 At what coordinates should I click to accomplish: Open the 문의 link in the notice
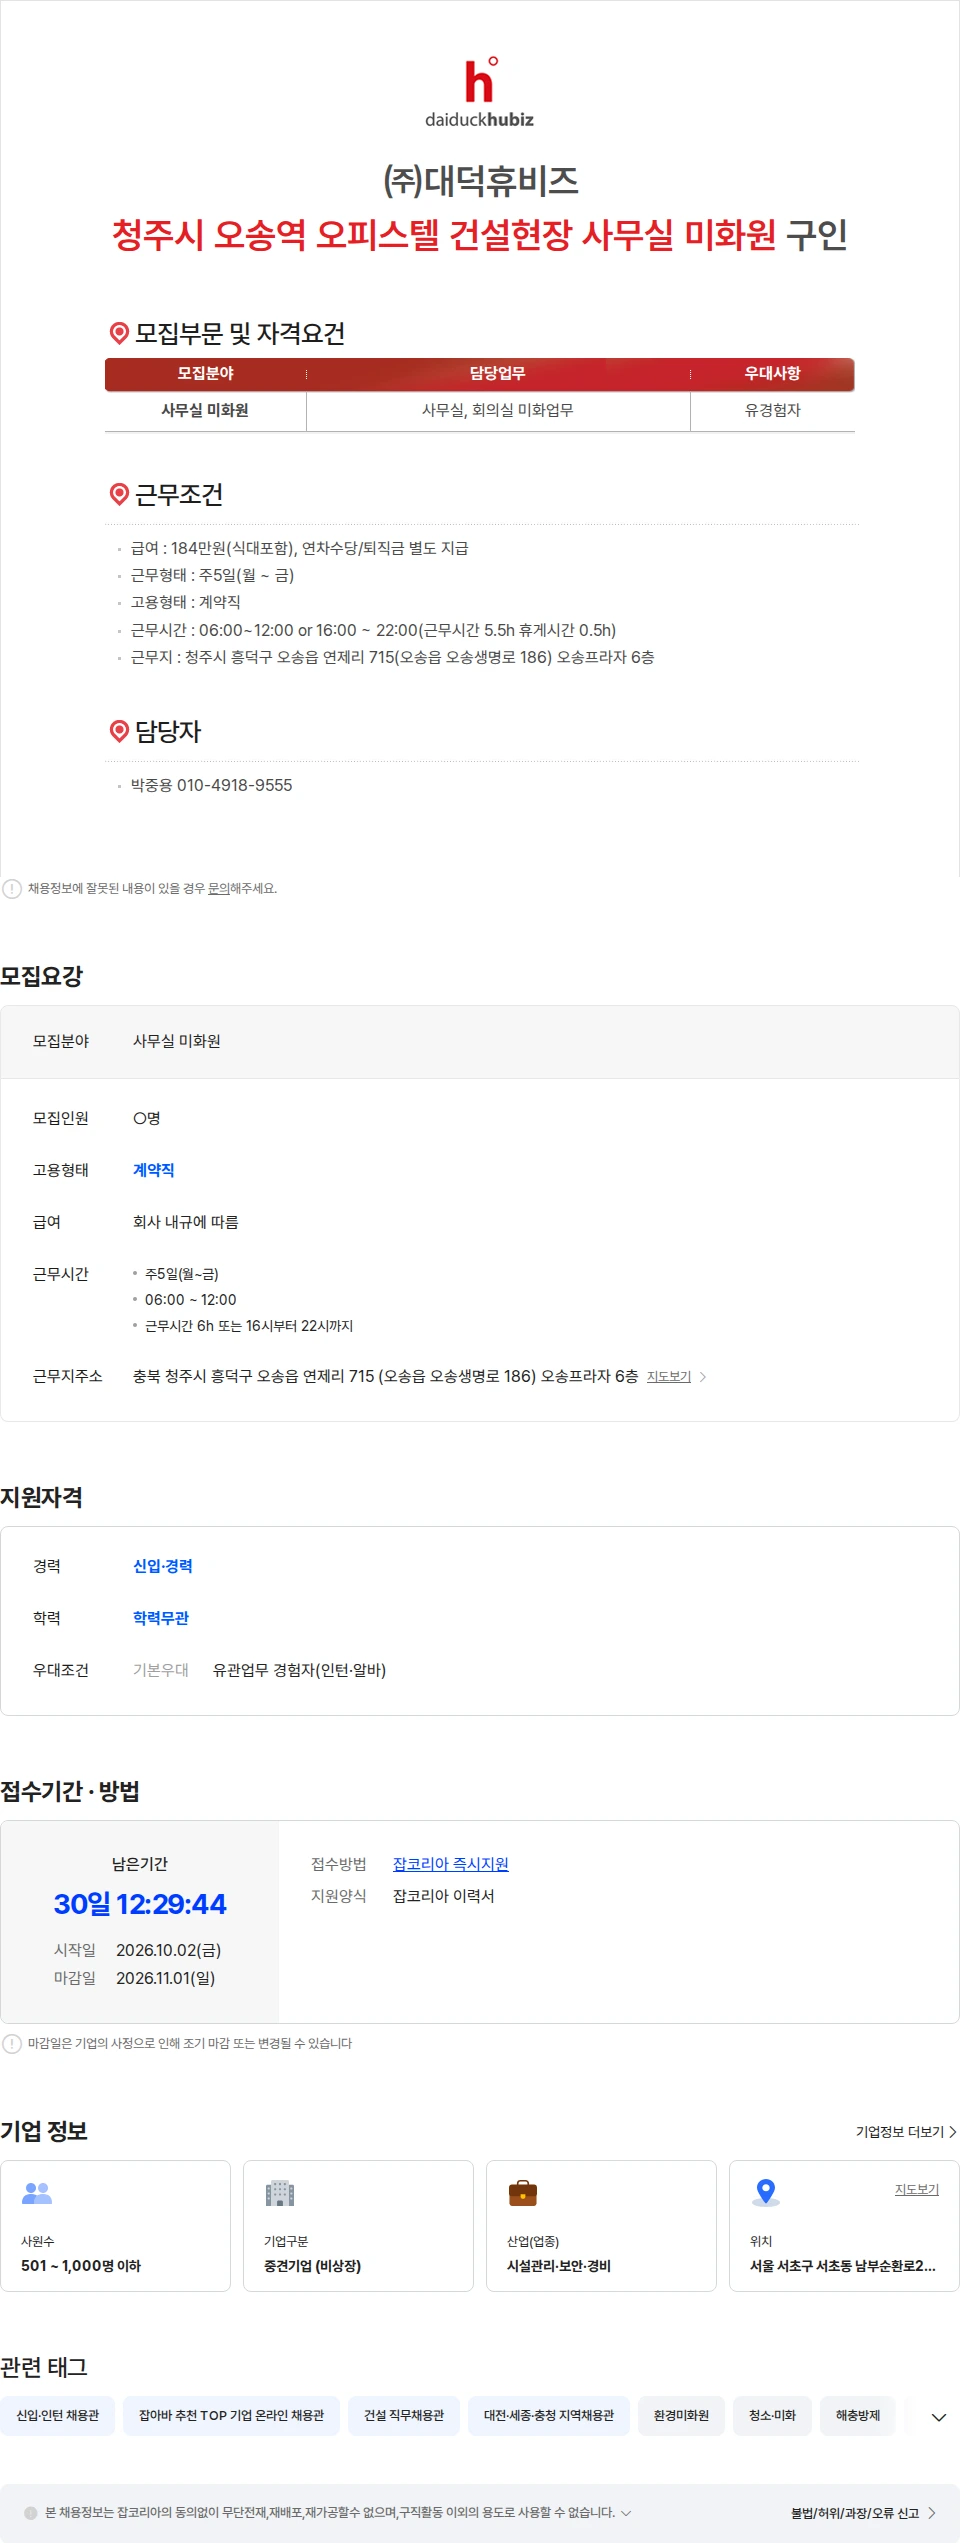[219, 889]
